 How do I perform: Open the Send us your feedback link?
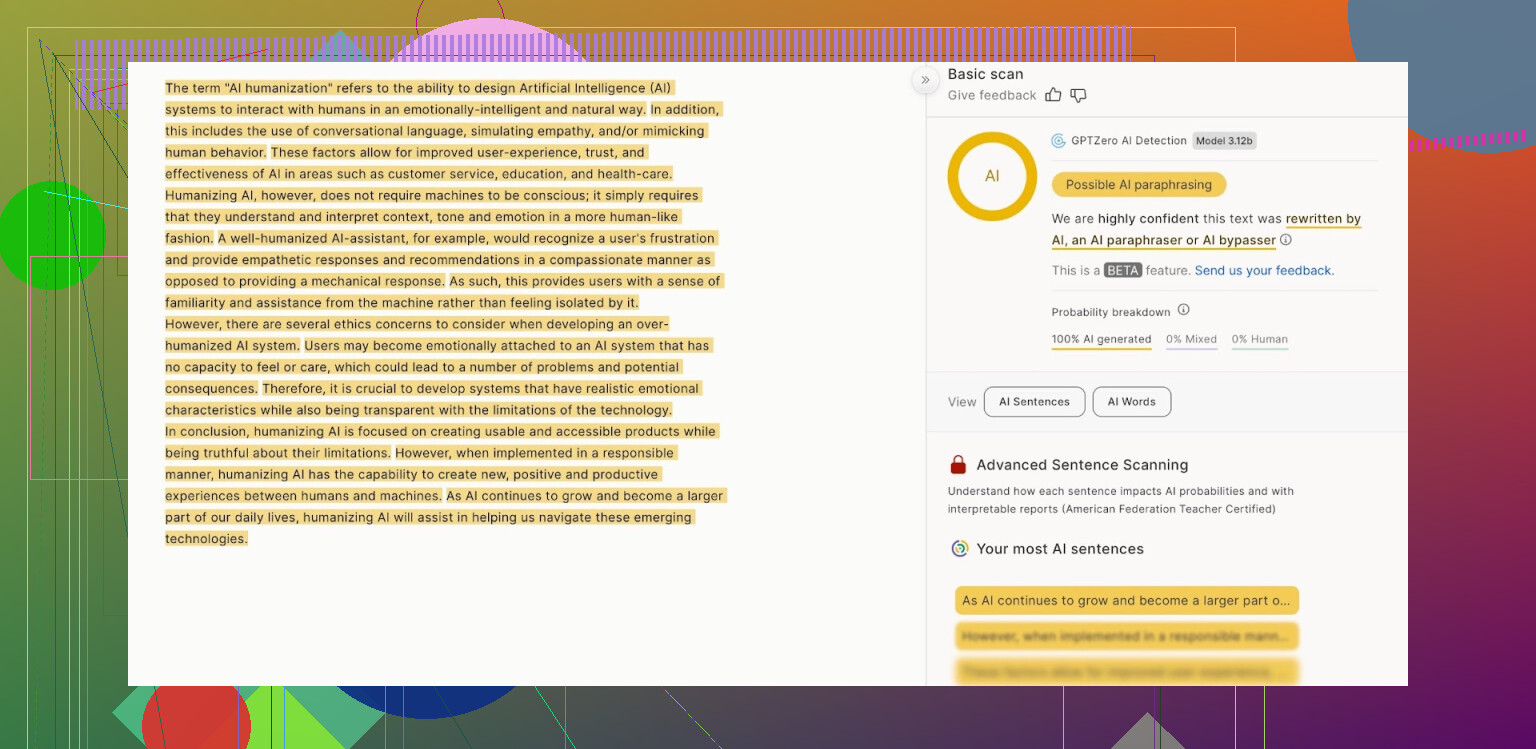pyautogui.click(x=1264, y=271)
